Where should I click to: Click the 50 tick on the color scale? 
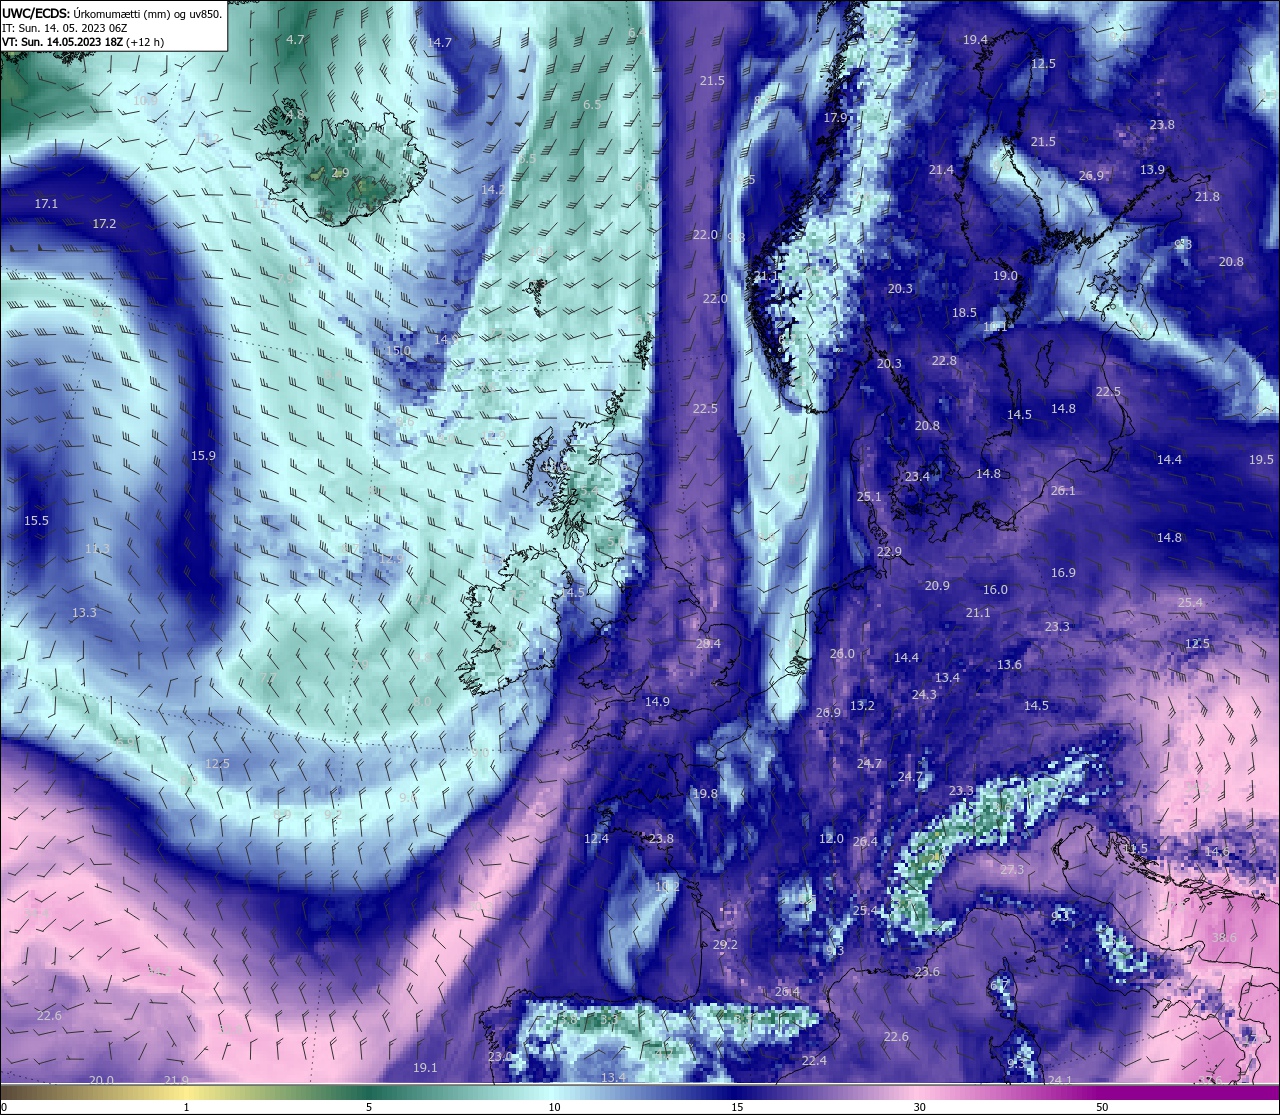coord(1101,1106)
